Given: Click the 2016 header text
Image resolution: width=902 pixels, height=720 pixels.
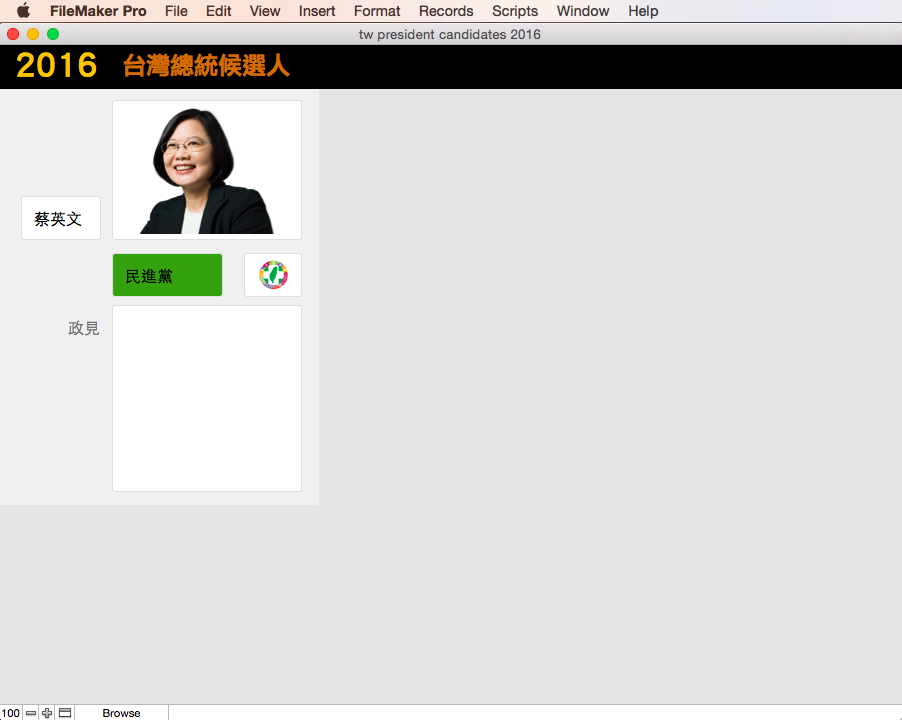Looking at the screenshot, I should click(x=56, y=65).
